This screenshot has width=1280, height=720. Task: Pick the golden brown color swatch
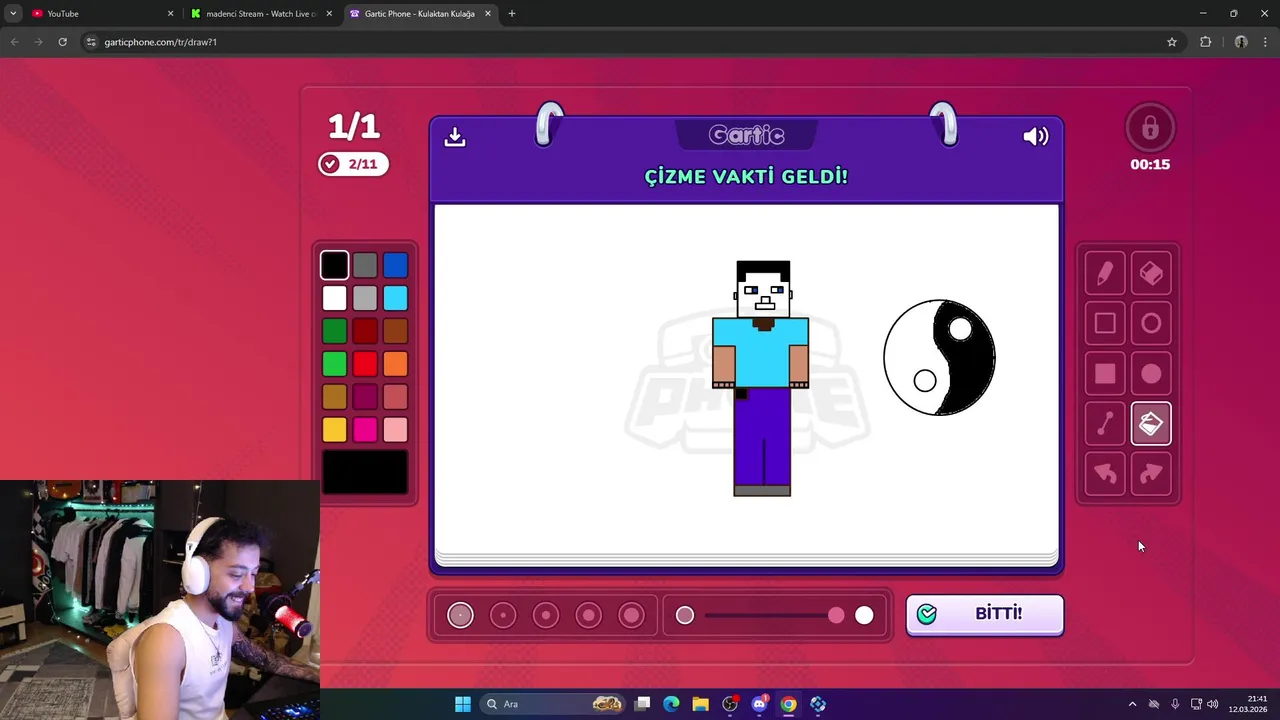point(335,397)
